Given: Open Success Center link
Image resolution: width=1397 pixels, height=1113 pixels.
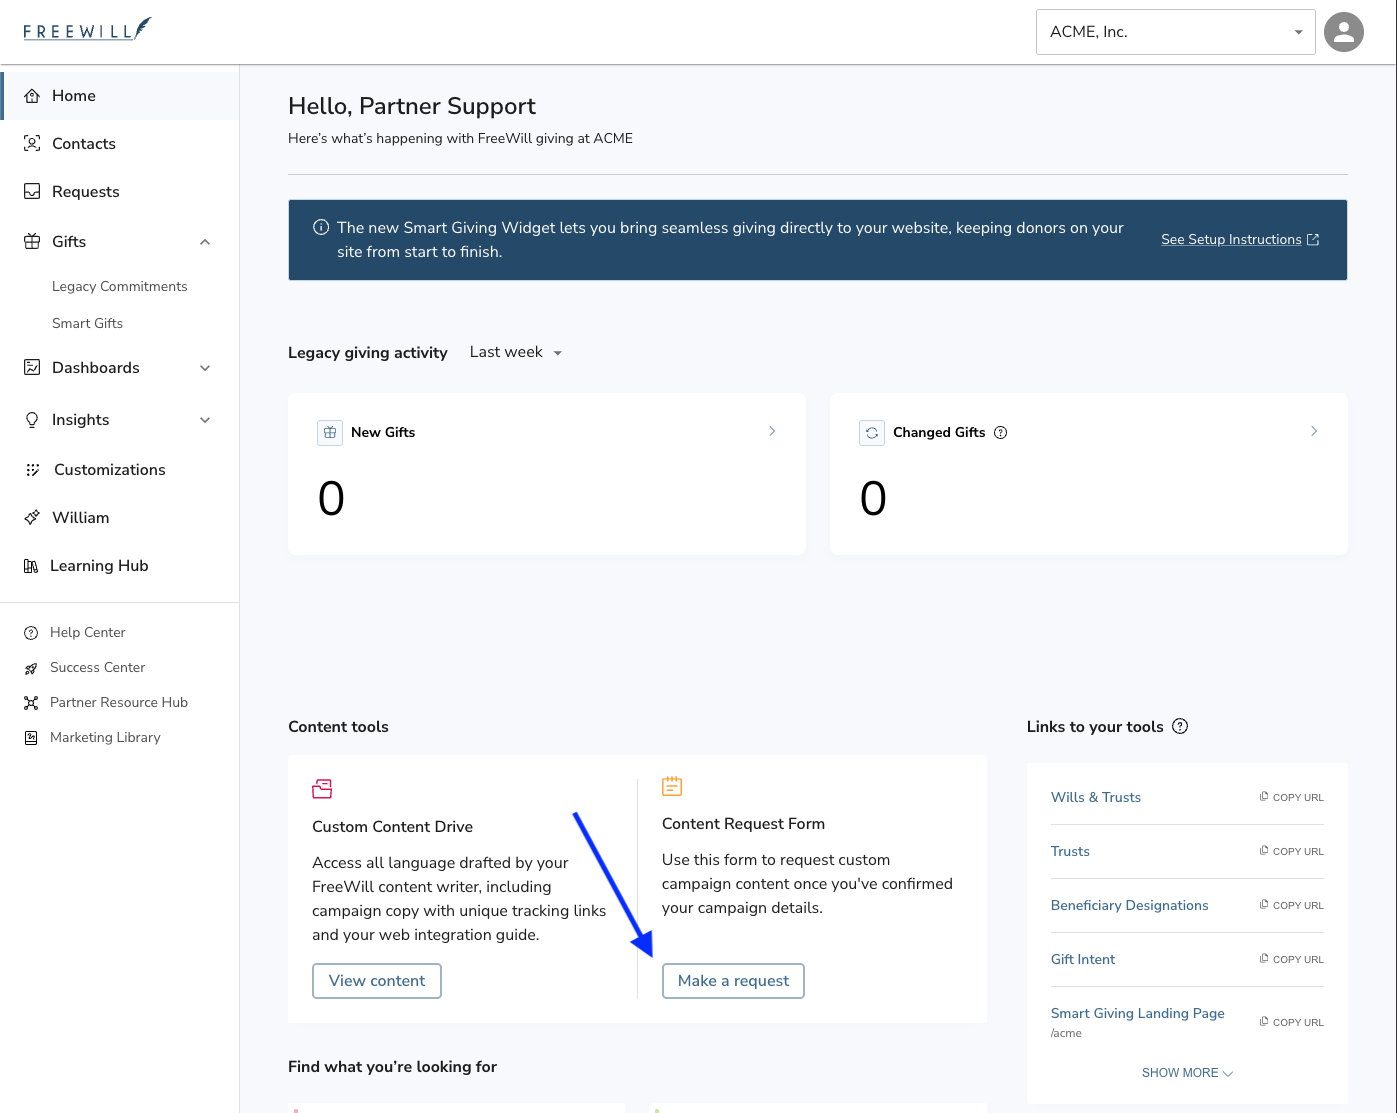Looking at the screenshot, I should [x=98, y=668].
